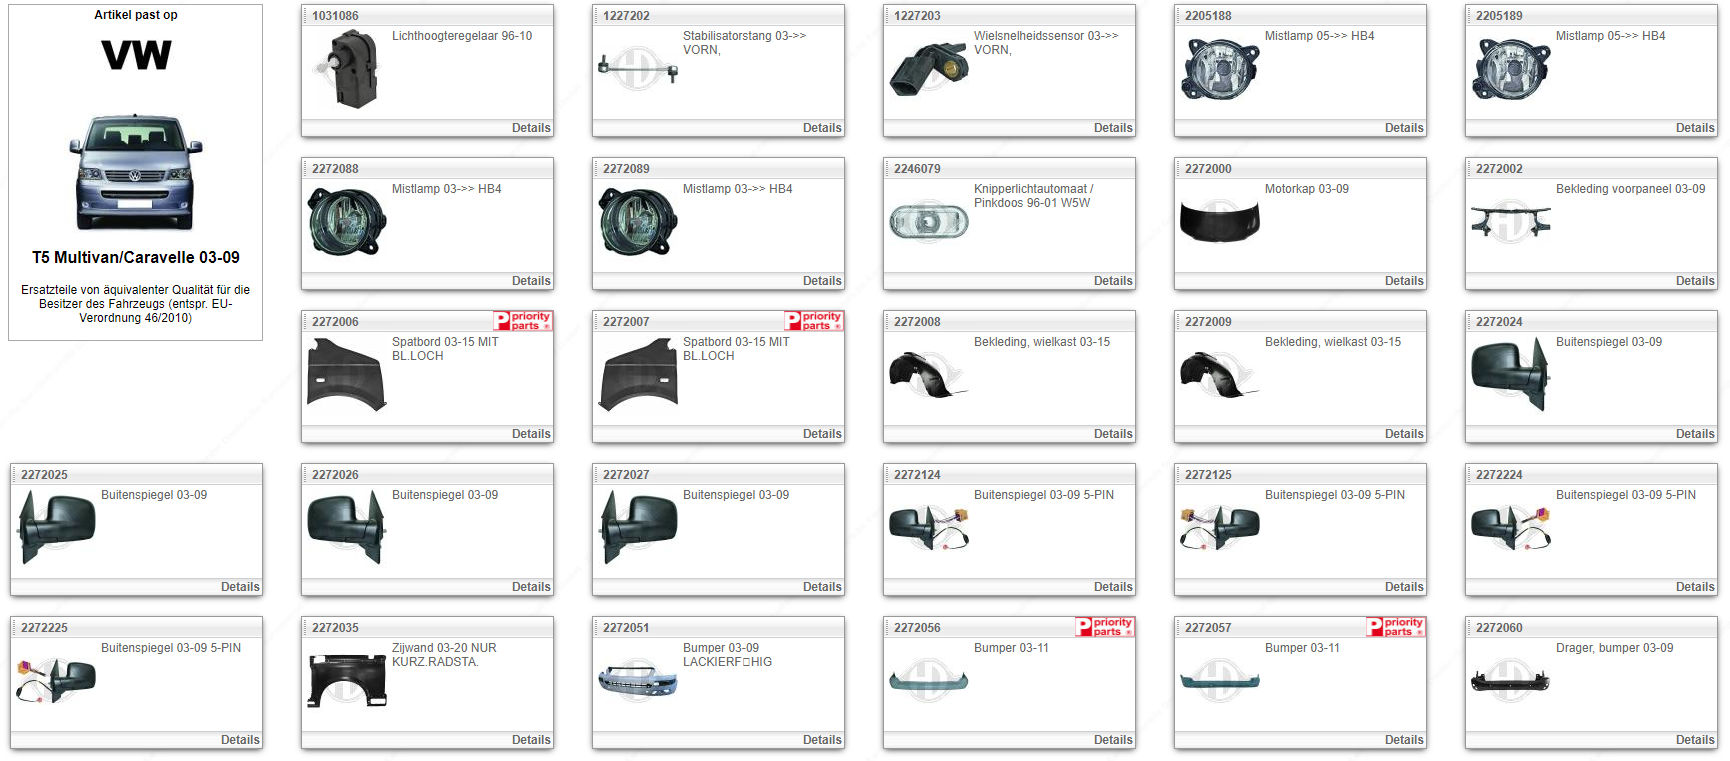Select the Motorkap 2272000 hood image
Screen dimensions: 1730x761
pos(1219,221)
